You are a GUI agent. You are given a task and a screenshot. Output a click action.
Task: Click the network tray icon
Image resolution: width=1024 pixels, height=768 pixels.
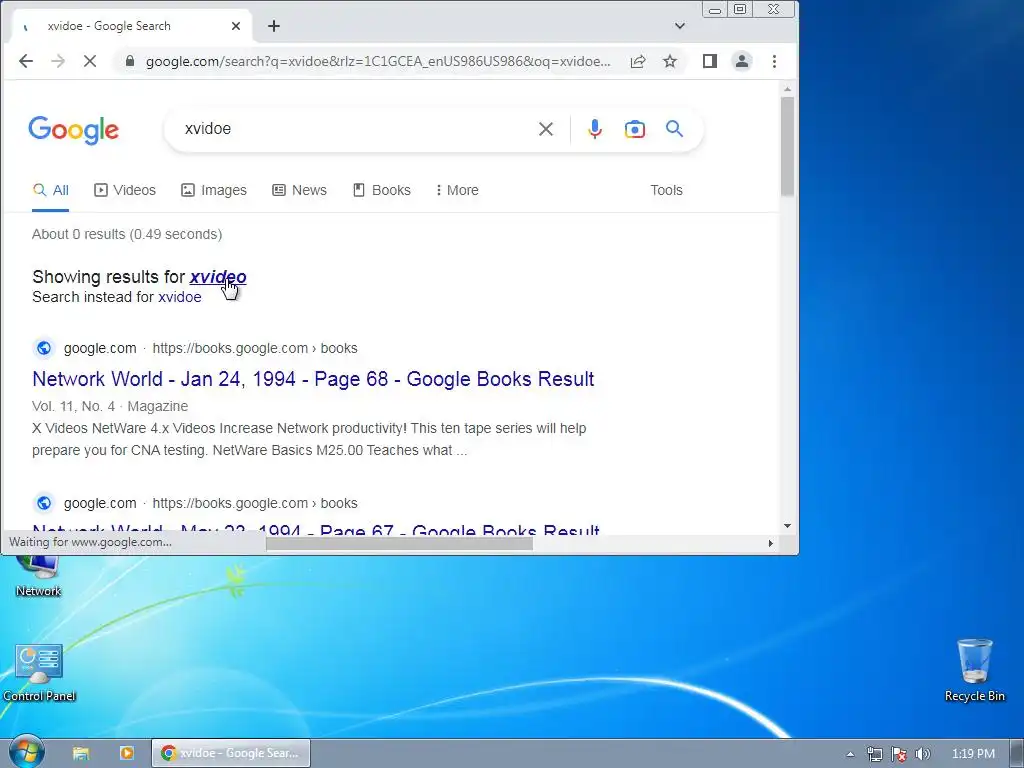(875, 754)
